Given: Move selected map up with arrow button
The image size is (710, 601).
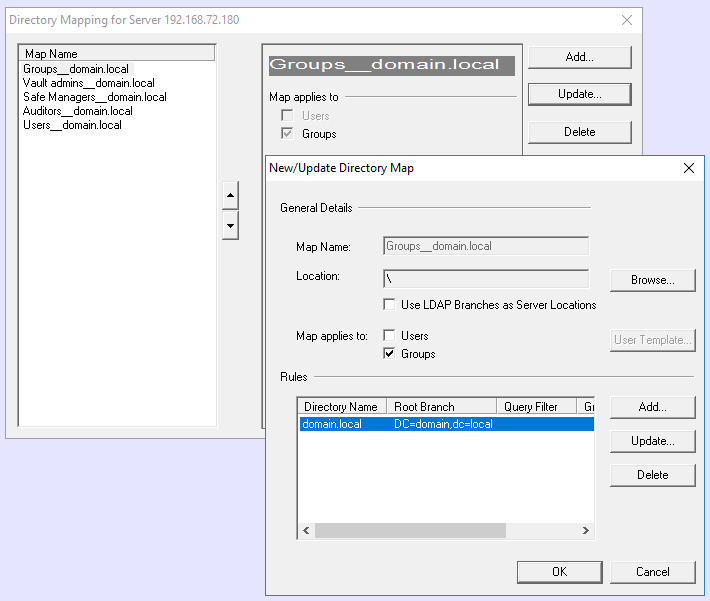Looking at the screenshot, I should click(230, 195).
